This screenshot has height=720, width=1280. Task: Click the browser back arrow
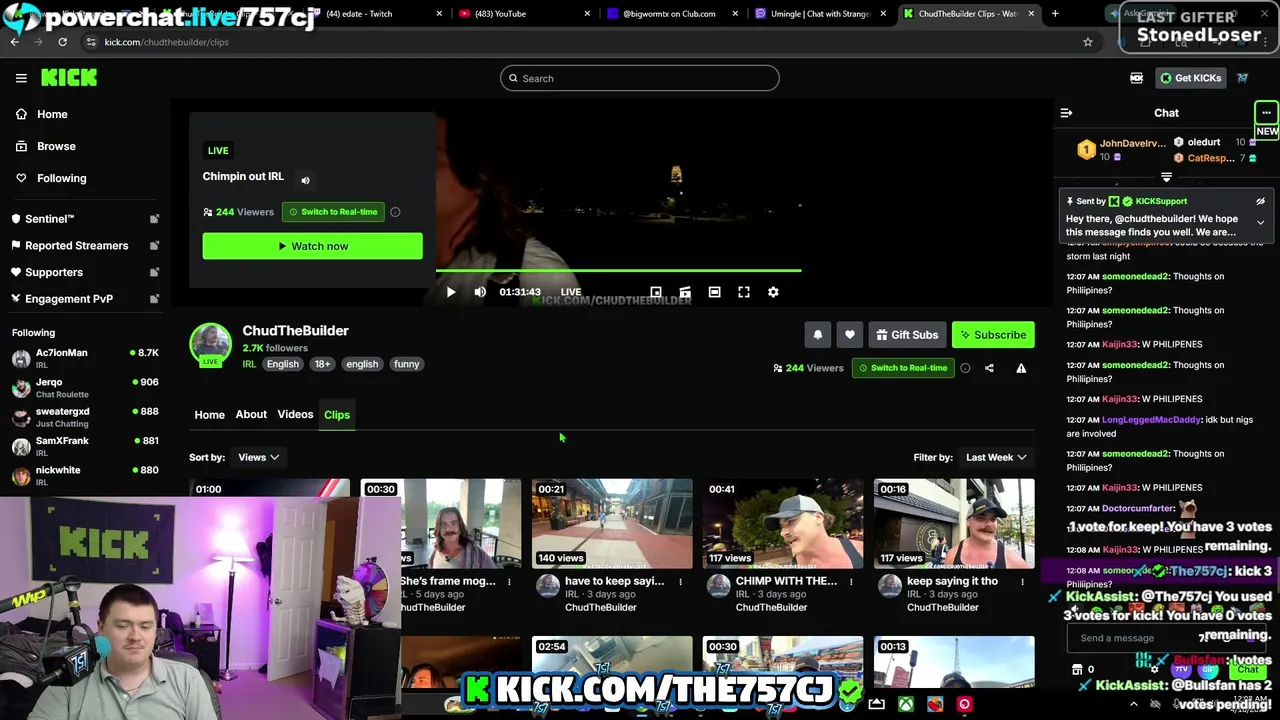[x=14, y=42]
